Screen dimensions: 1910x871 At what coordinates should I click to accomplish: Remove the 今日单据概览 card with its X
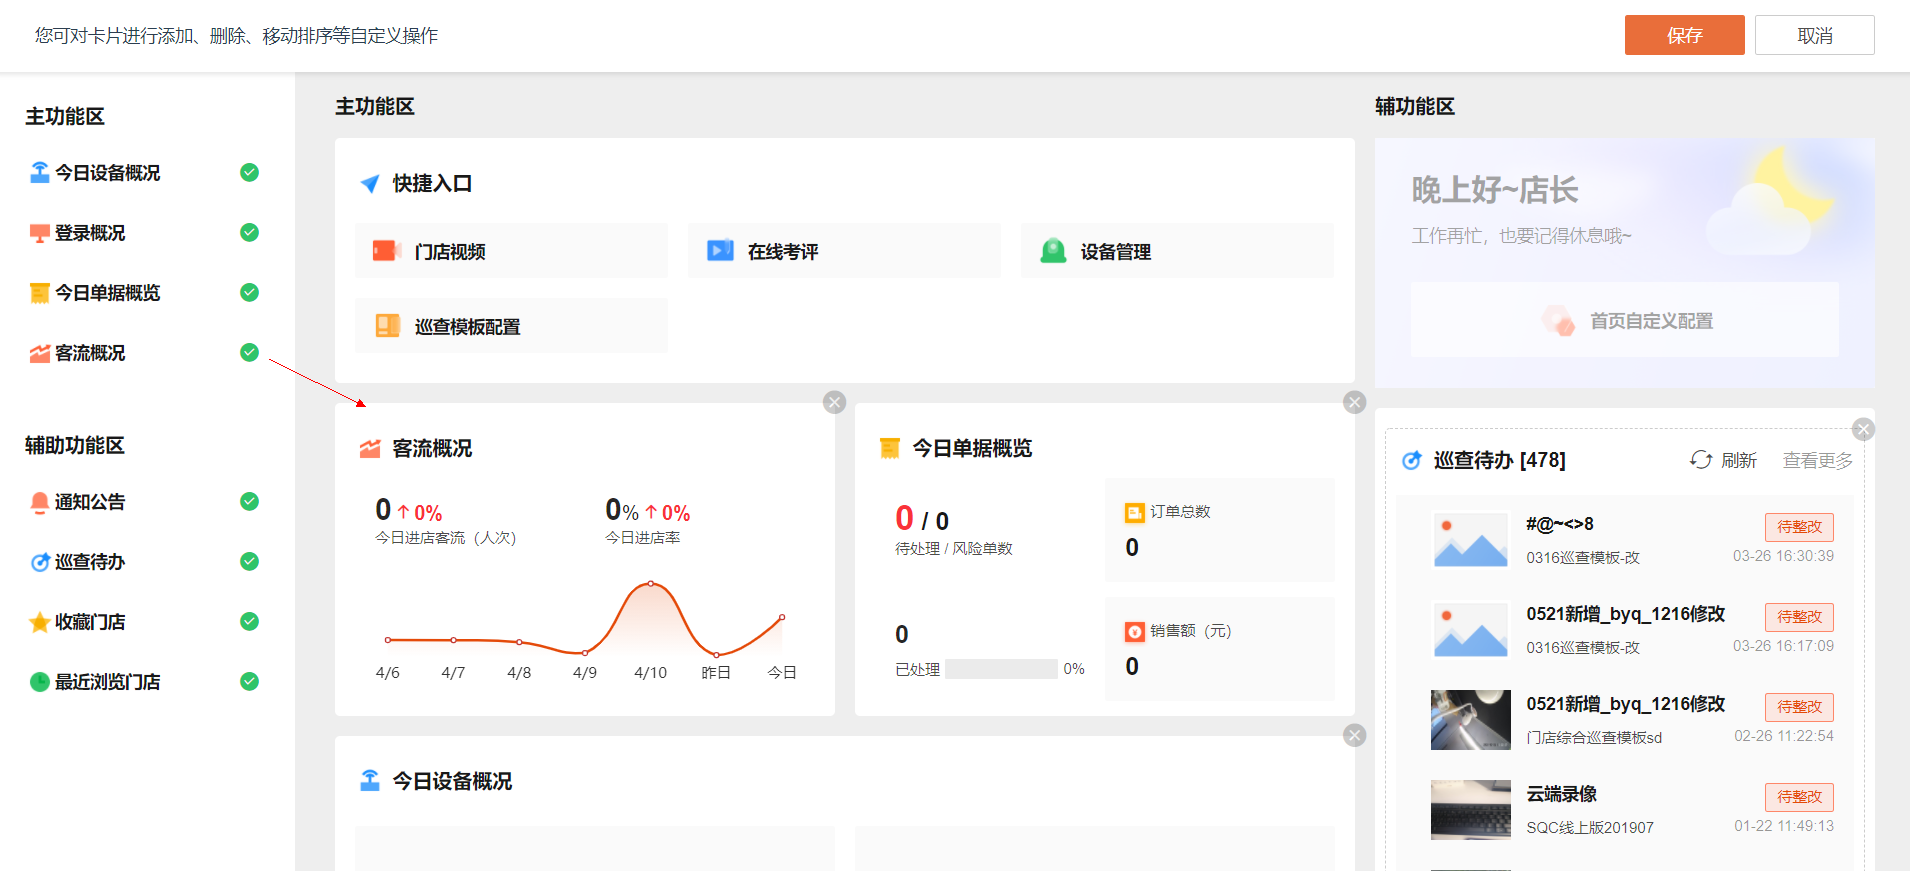point(1355,402)
